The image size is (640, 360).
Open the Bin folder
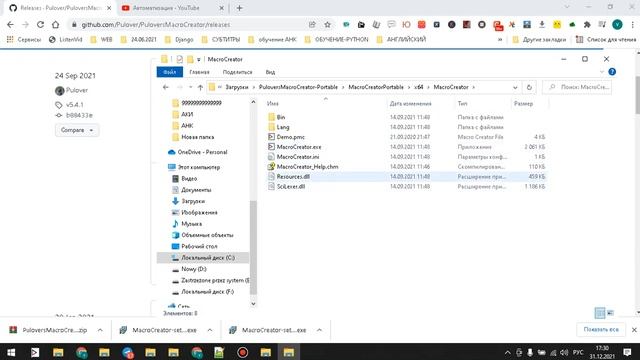tap(281, 117)
